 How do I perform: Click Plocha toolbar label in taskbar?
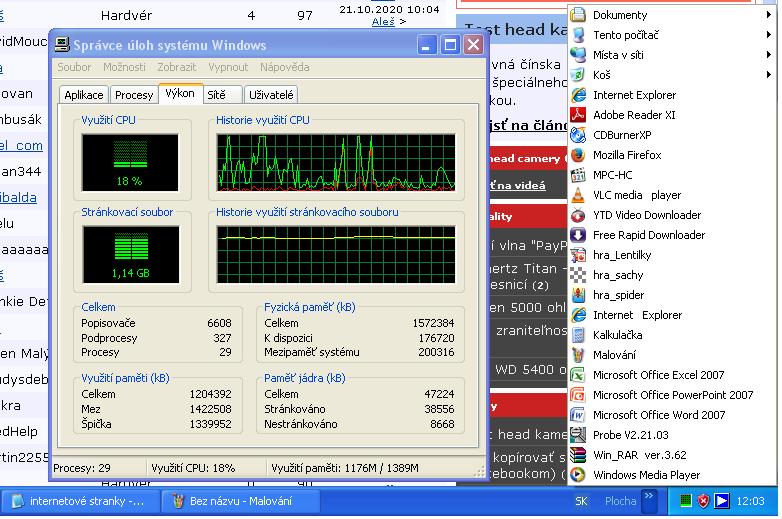click(x=620, y=501)
